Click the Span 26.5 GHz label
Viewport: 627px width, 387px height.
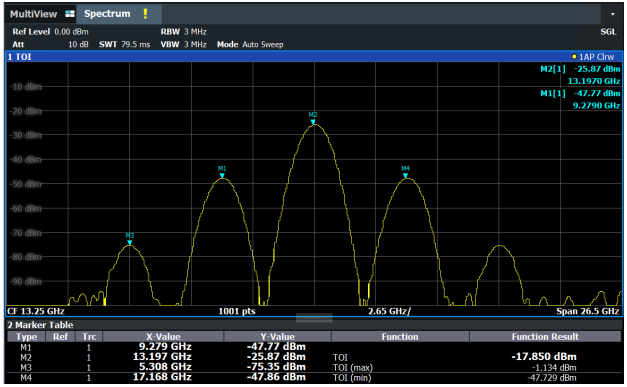point(587,311)
